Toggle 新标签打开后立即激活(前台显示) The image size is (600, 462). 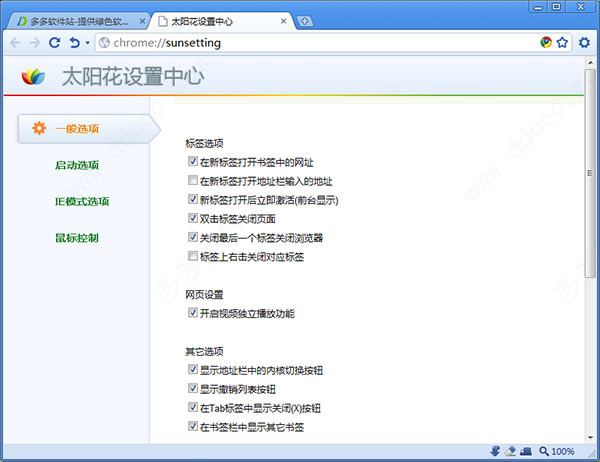(193, 199)
